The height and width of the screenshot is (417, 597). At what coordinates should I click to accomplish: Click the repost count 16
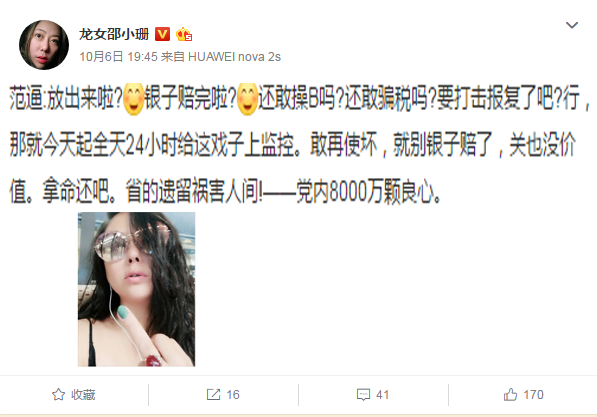click(233, 395)
